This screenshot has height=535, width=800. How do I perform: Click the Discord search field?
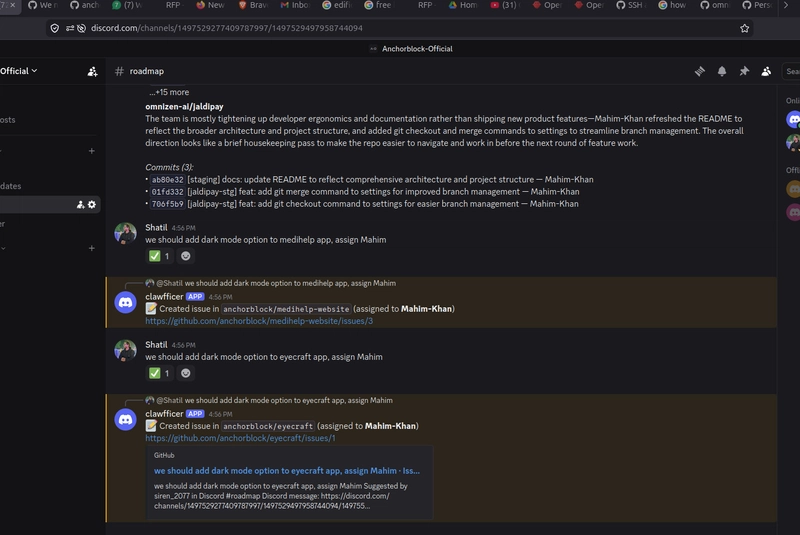(791, 71)
